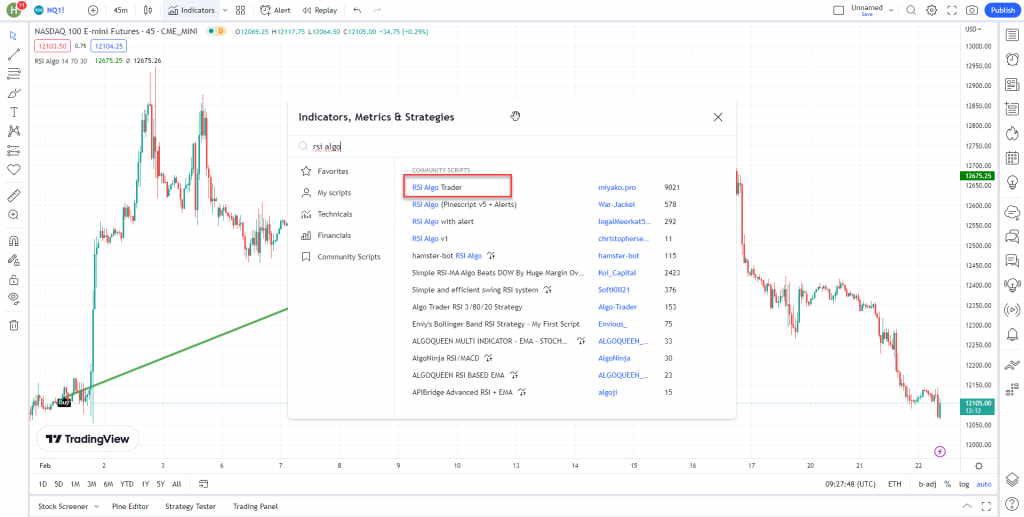The width and height of the screenshot is (1024, 517).
Task: Open chart settings gear icon
Action: pos(932,10)
